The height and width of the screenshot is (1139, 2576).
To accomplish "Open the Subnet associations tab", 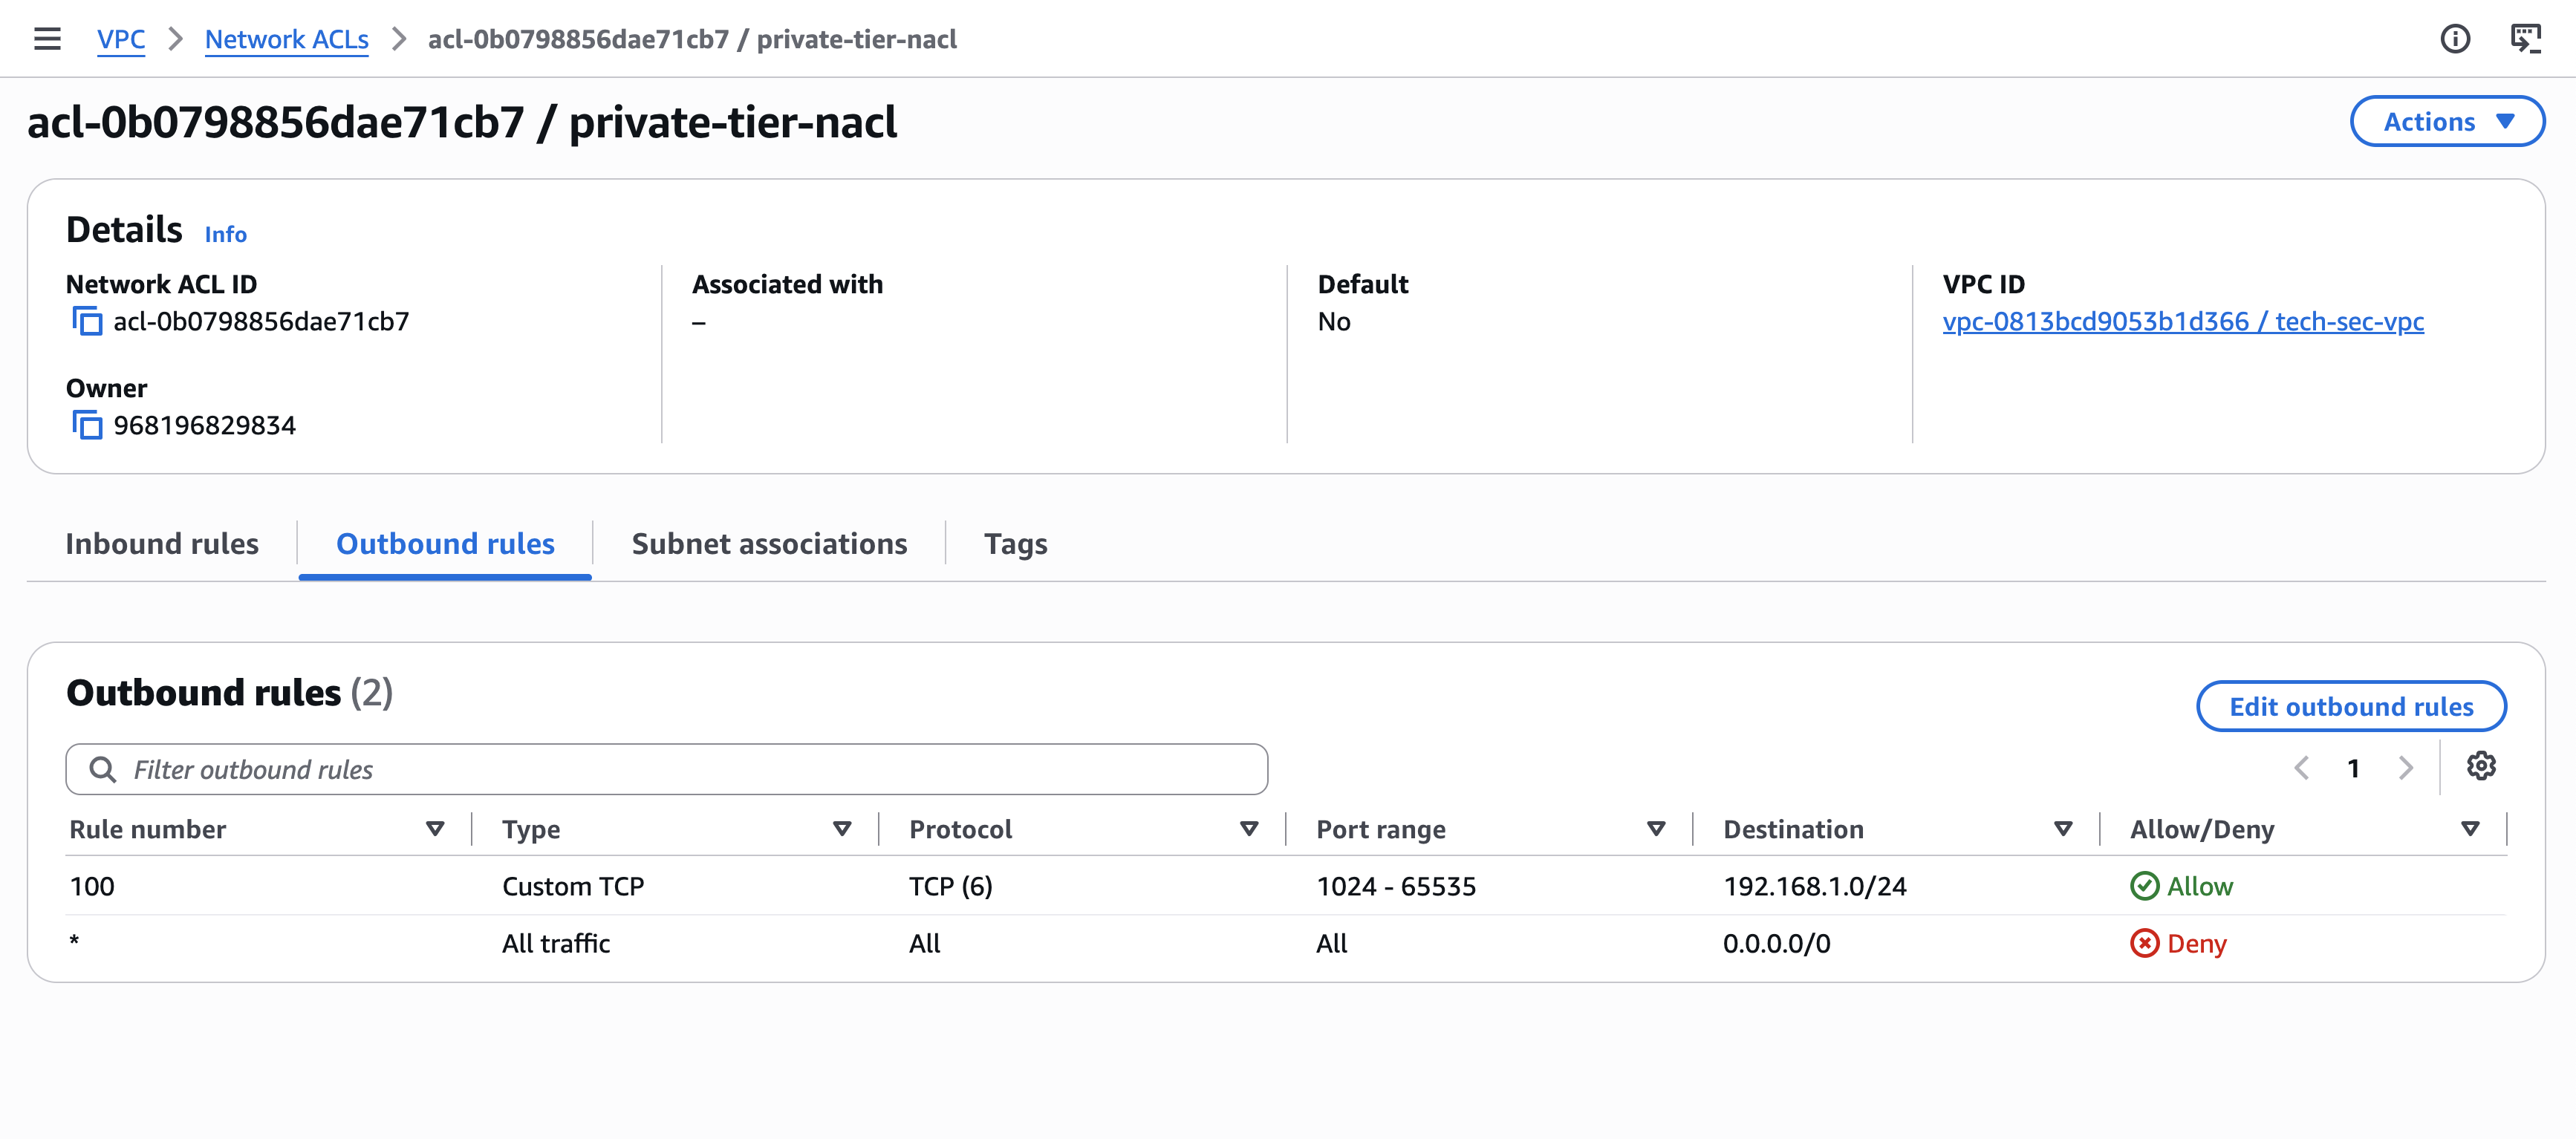I will click(769, 544).
